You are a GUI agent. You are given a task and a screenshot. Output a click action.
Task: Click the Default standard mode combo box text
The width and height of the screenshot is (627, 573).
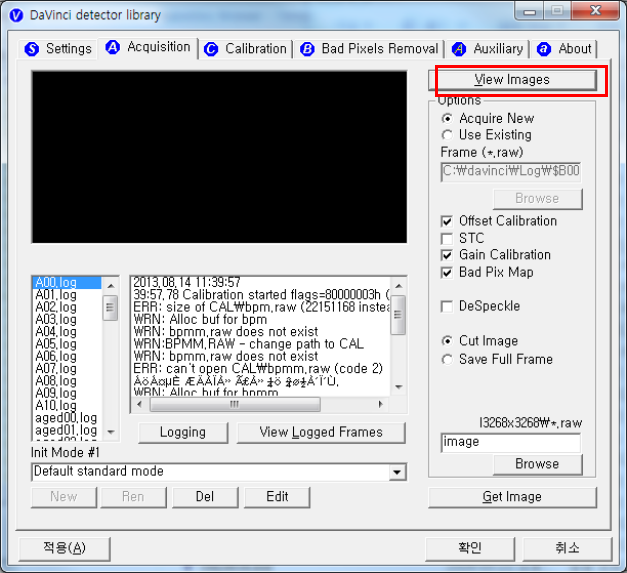click(x=99, y=471)
